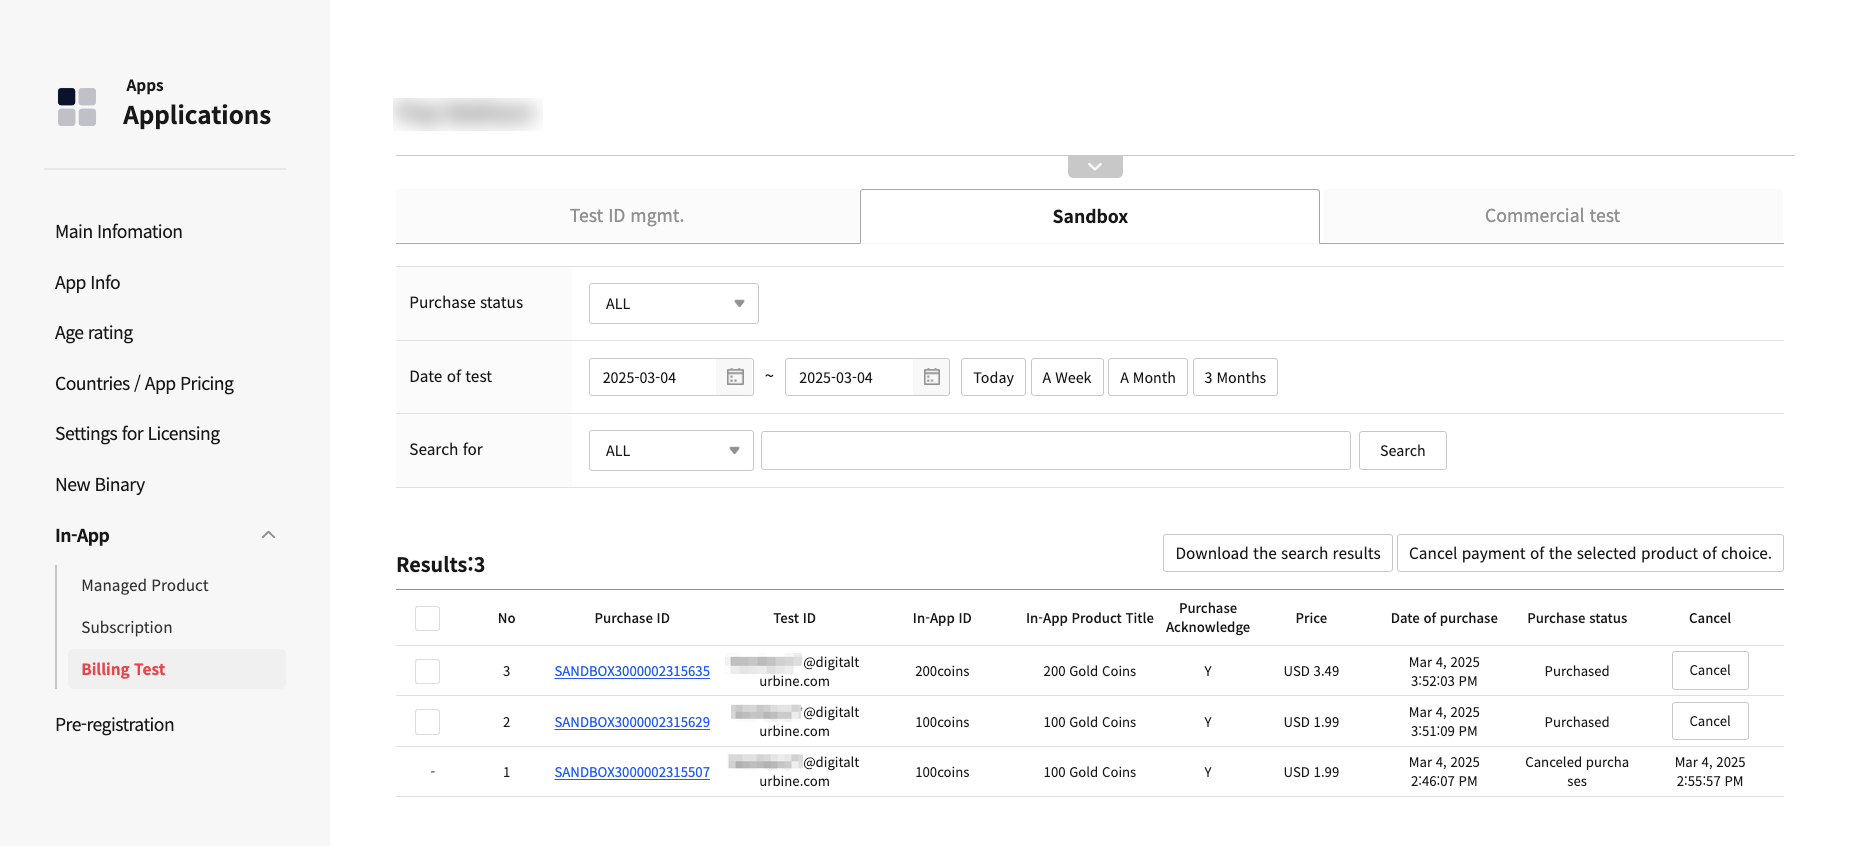Switch to the Test ID mgmt. tab
This screenshot has width=1849, height=846.
[x=627, y=216]
